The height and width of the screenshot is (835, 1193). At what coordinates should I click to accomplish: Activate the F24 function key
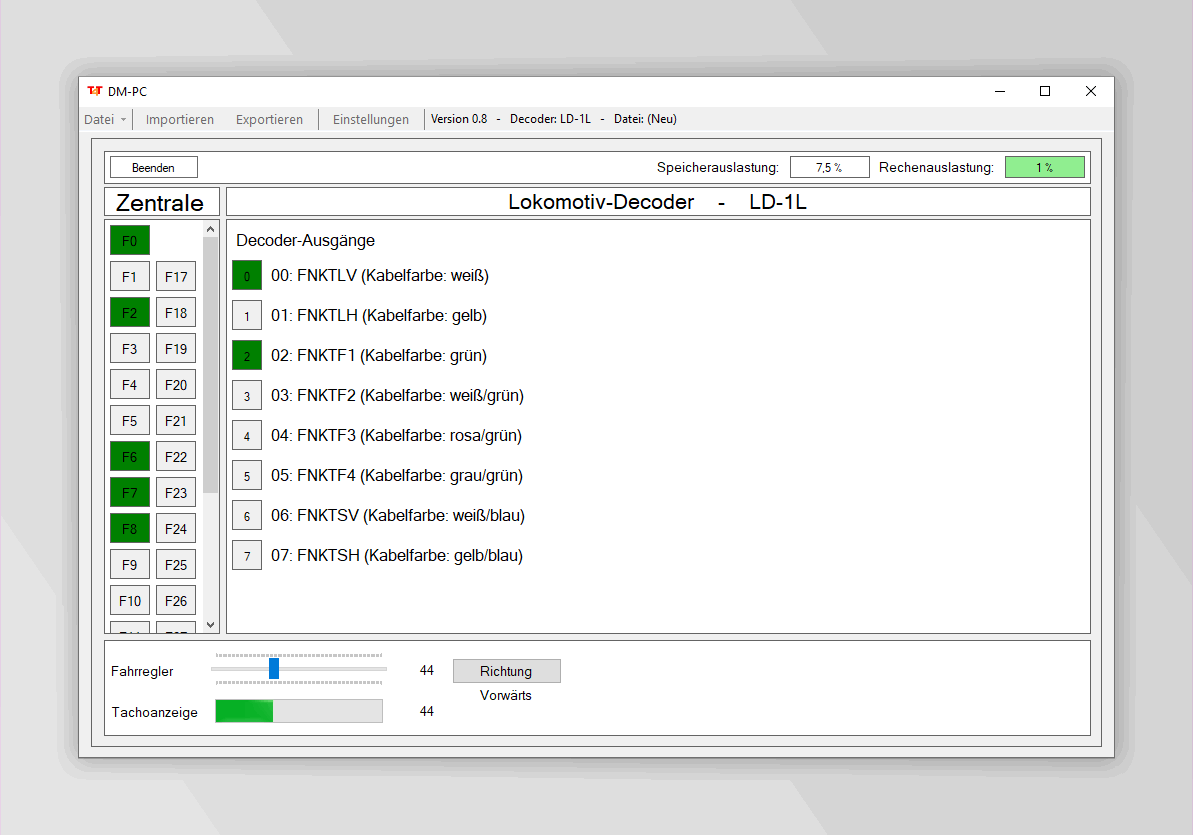click(176, 528)
